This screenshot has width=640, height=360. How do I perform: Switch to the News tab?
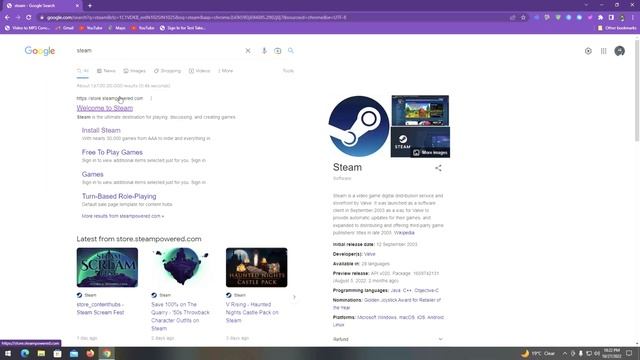pyautogui.click(x=106, y=71)
